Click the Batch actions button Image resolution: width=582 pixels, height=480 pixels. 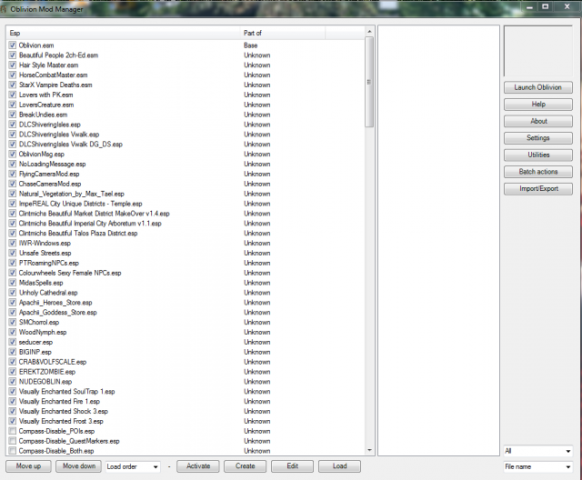(x=538, y=172)
